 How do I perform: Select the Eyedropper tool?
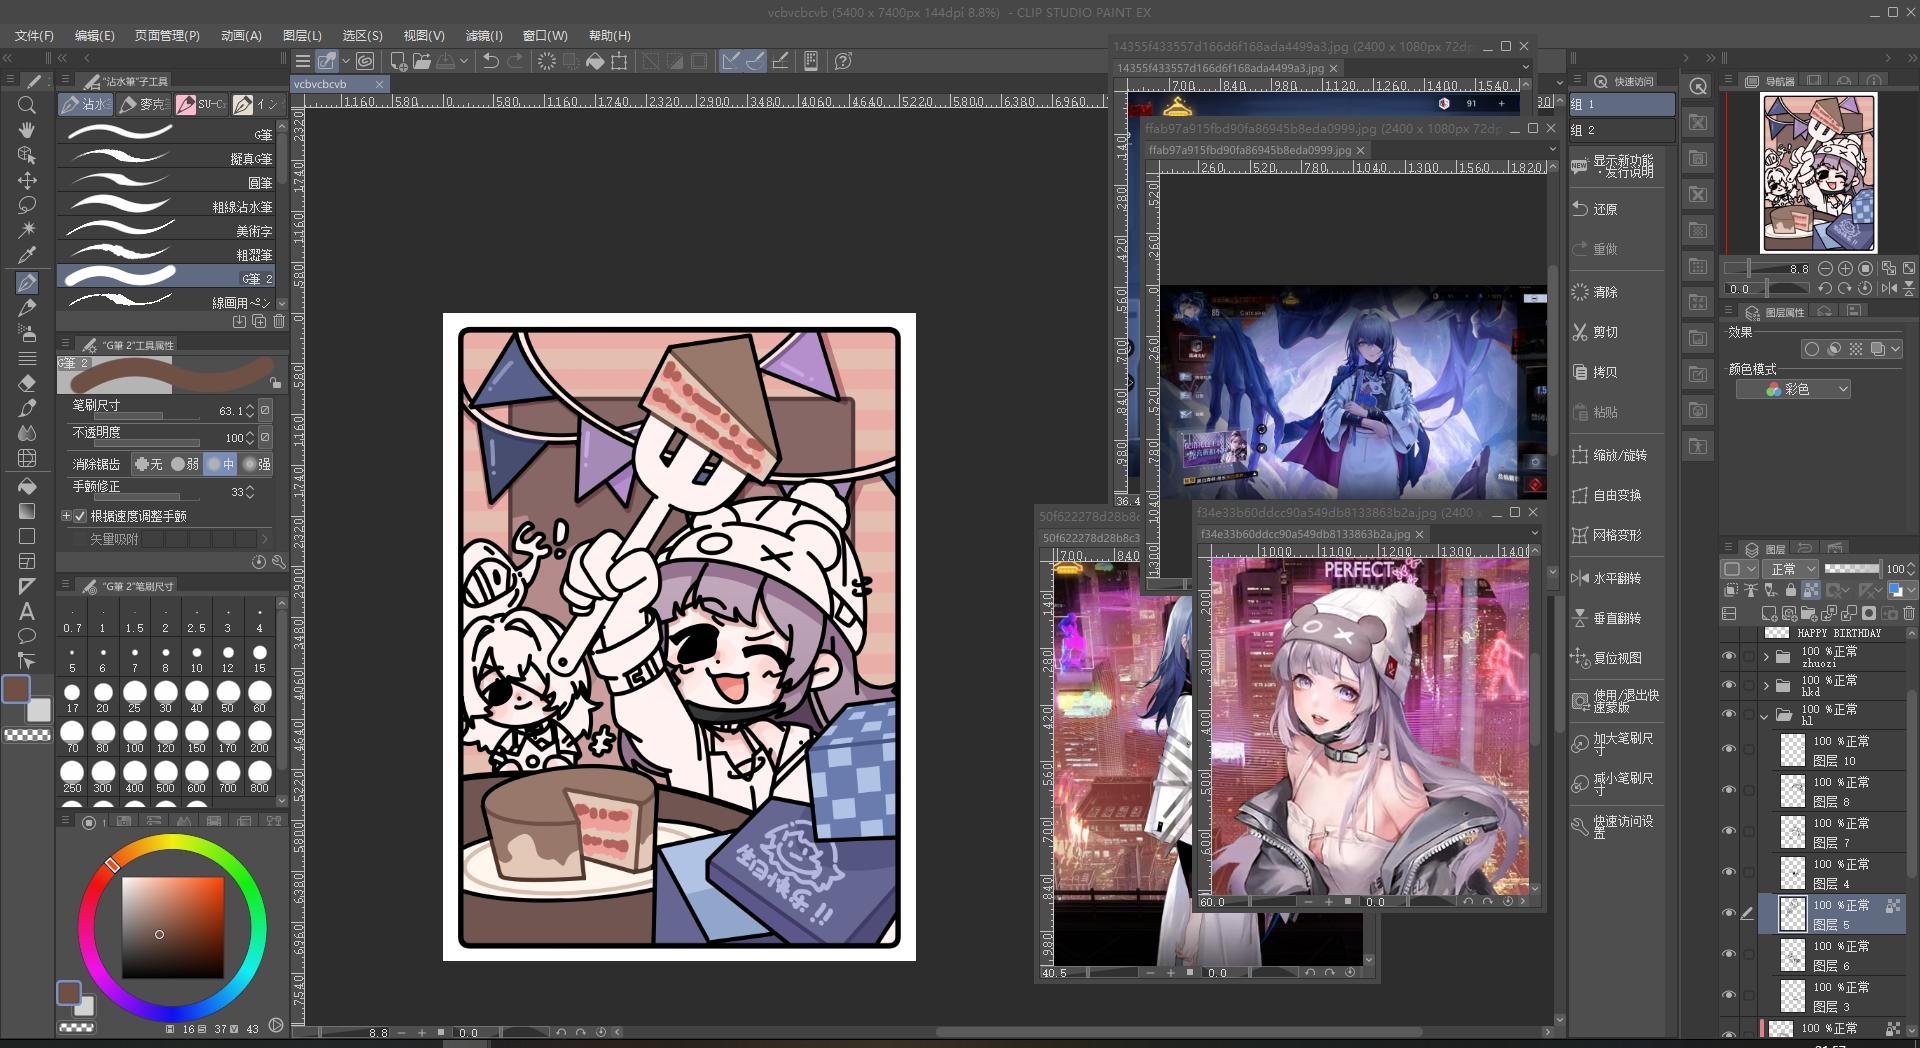point(27,255)
